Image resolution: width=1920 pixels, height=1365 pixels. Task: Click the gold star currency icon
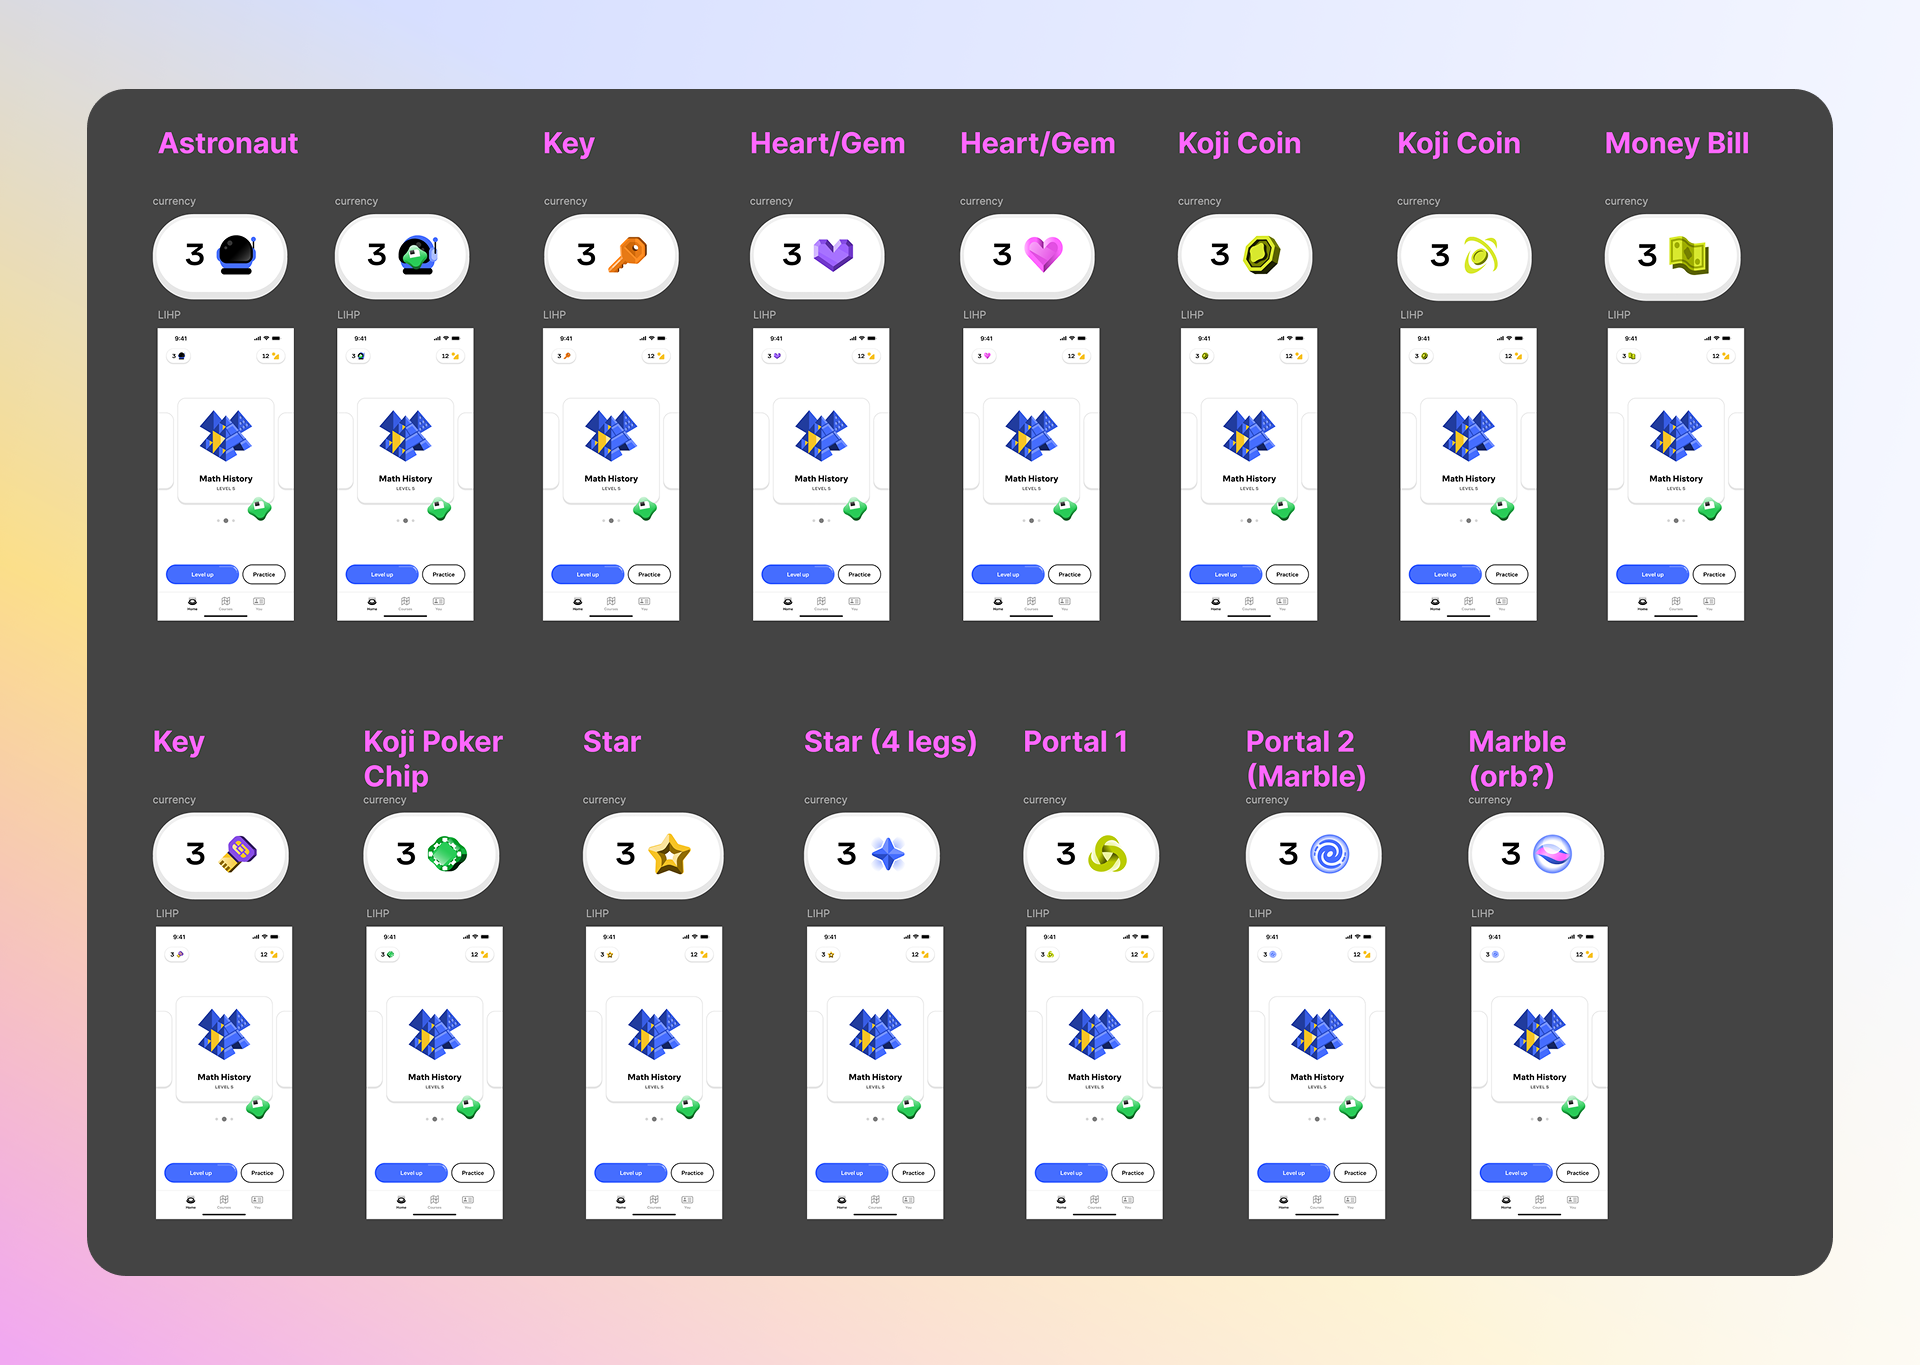point(669,854)
